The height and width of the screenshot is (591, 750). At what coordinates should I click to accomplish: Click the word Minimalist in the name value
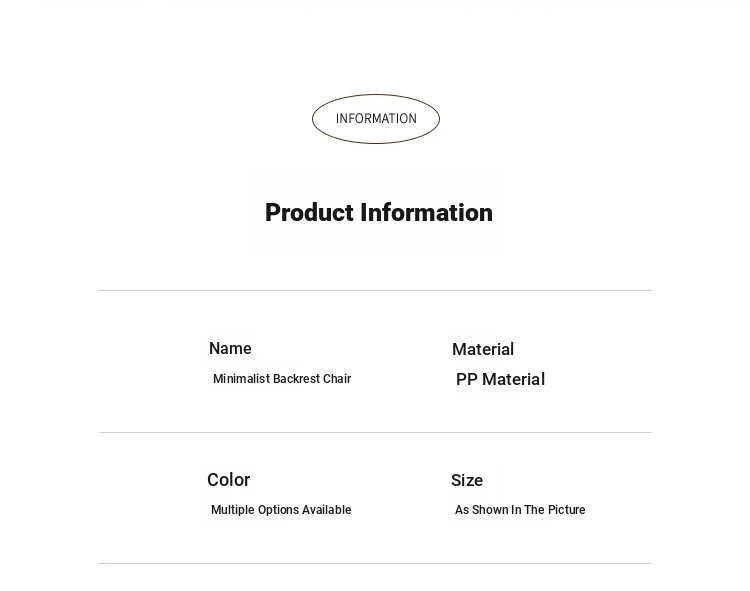point(241,380)
